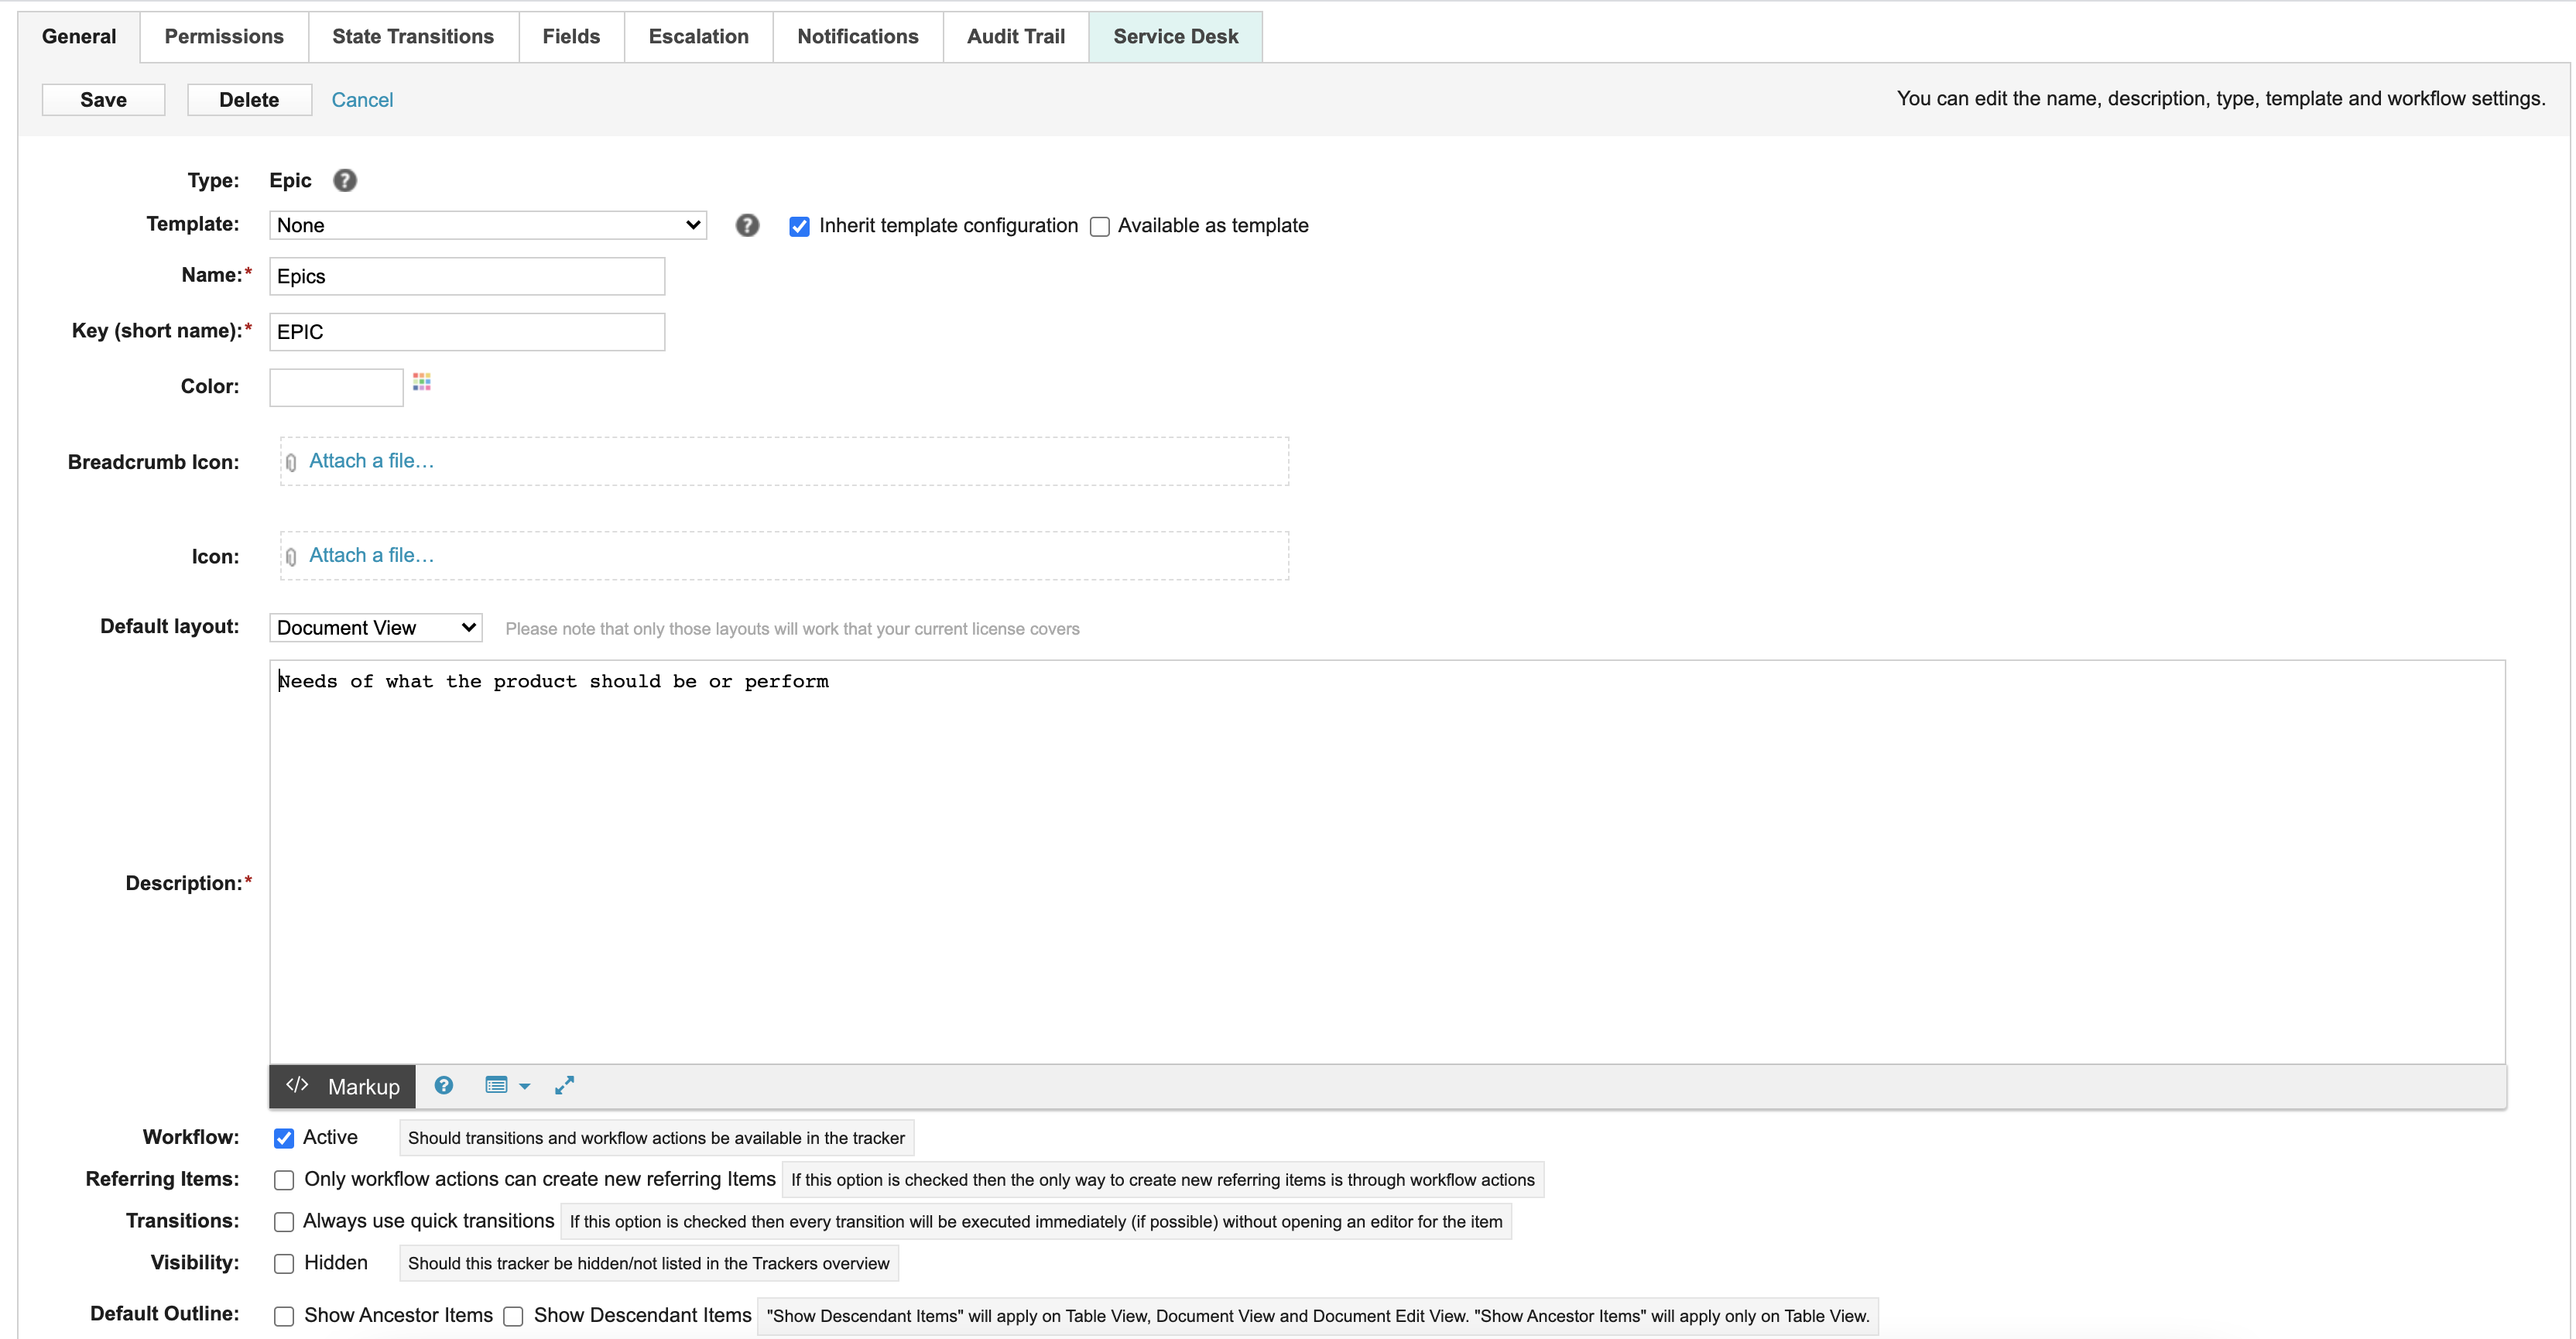Open the description editor help icon

pyautogui.click(x=443, y=1085)
